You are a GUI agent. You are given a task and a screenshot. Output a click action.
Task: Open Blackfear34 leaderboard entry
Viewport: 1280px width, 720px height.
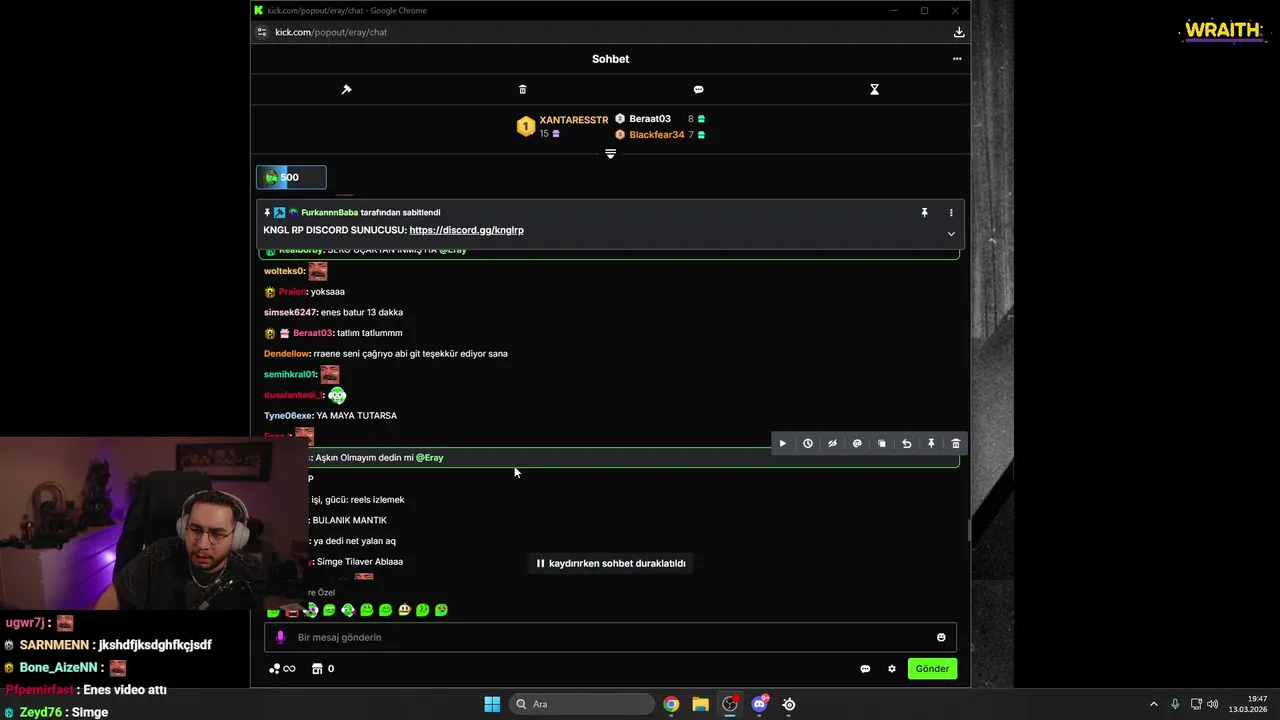[657, 135]
